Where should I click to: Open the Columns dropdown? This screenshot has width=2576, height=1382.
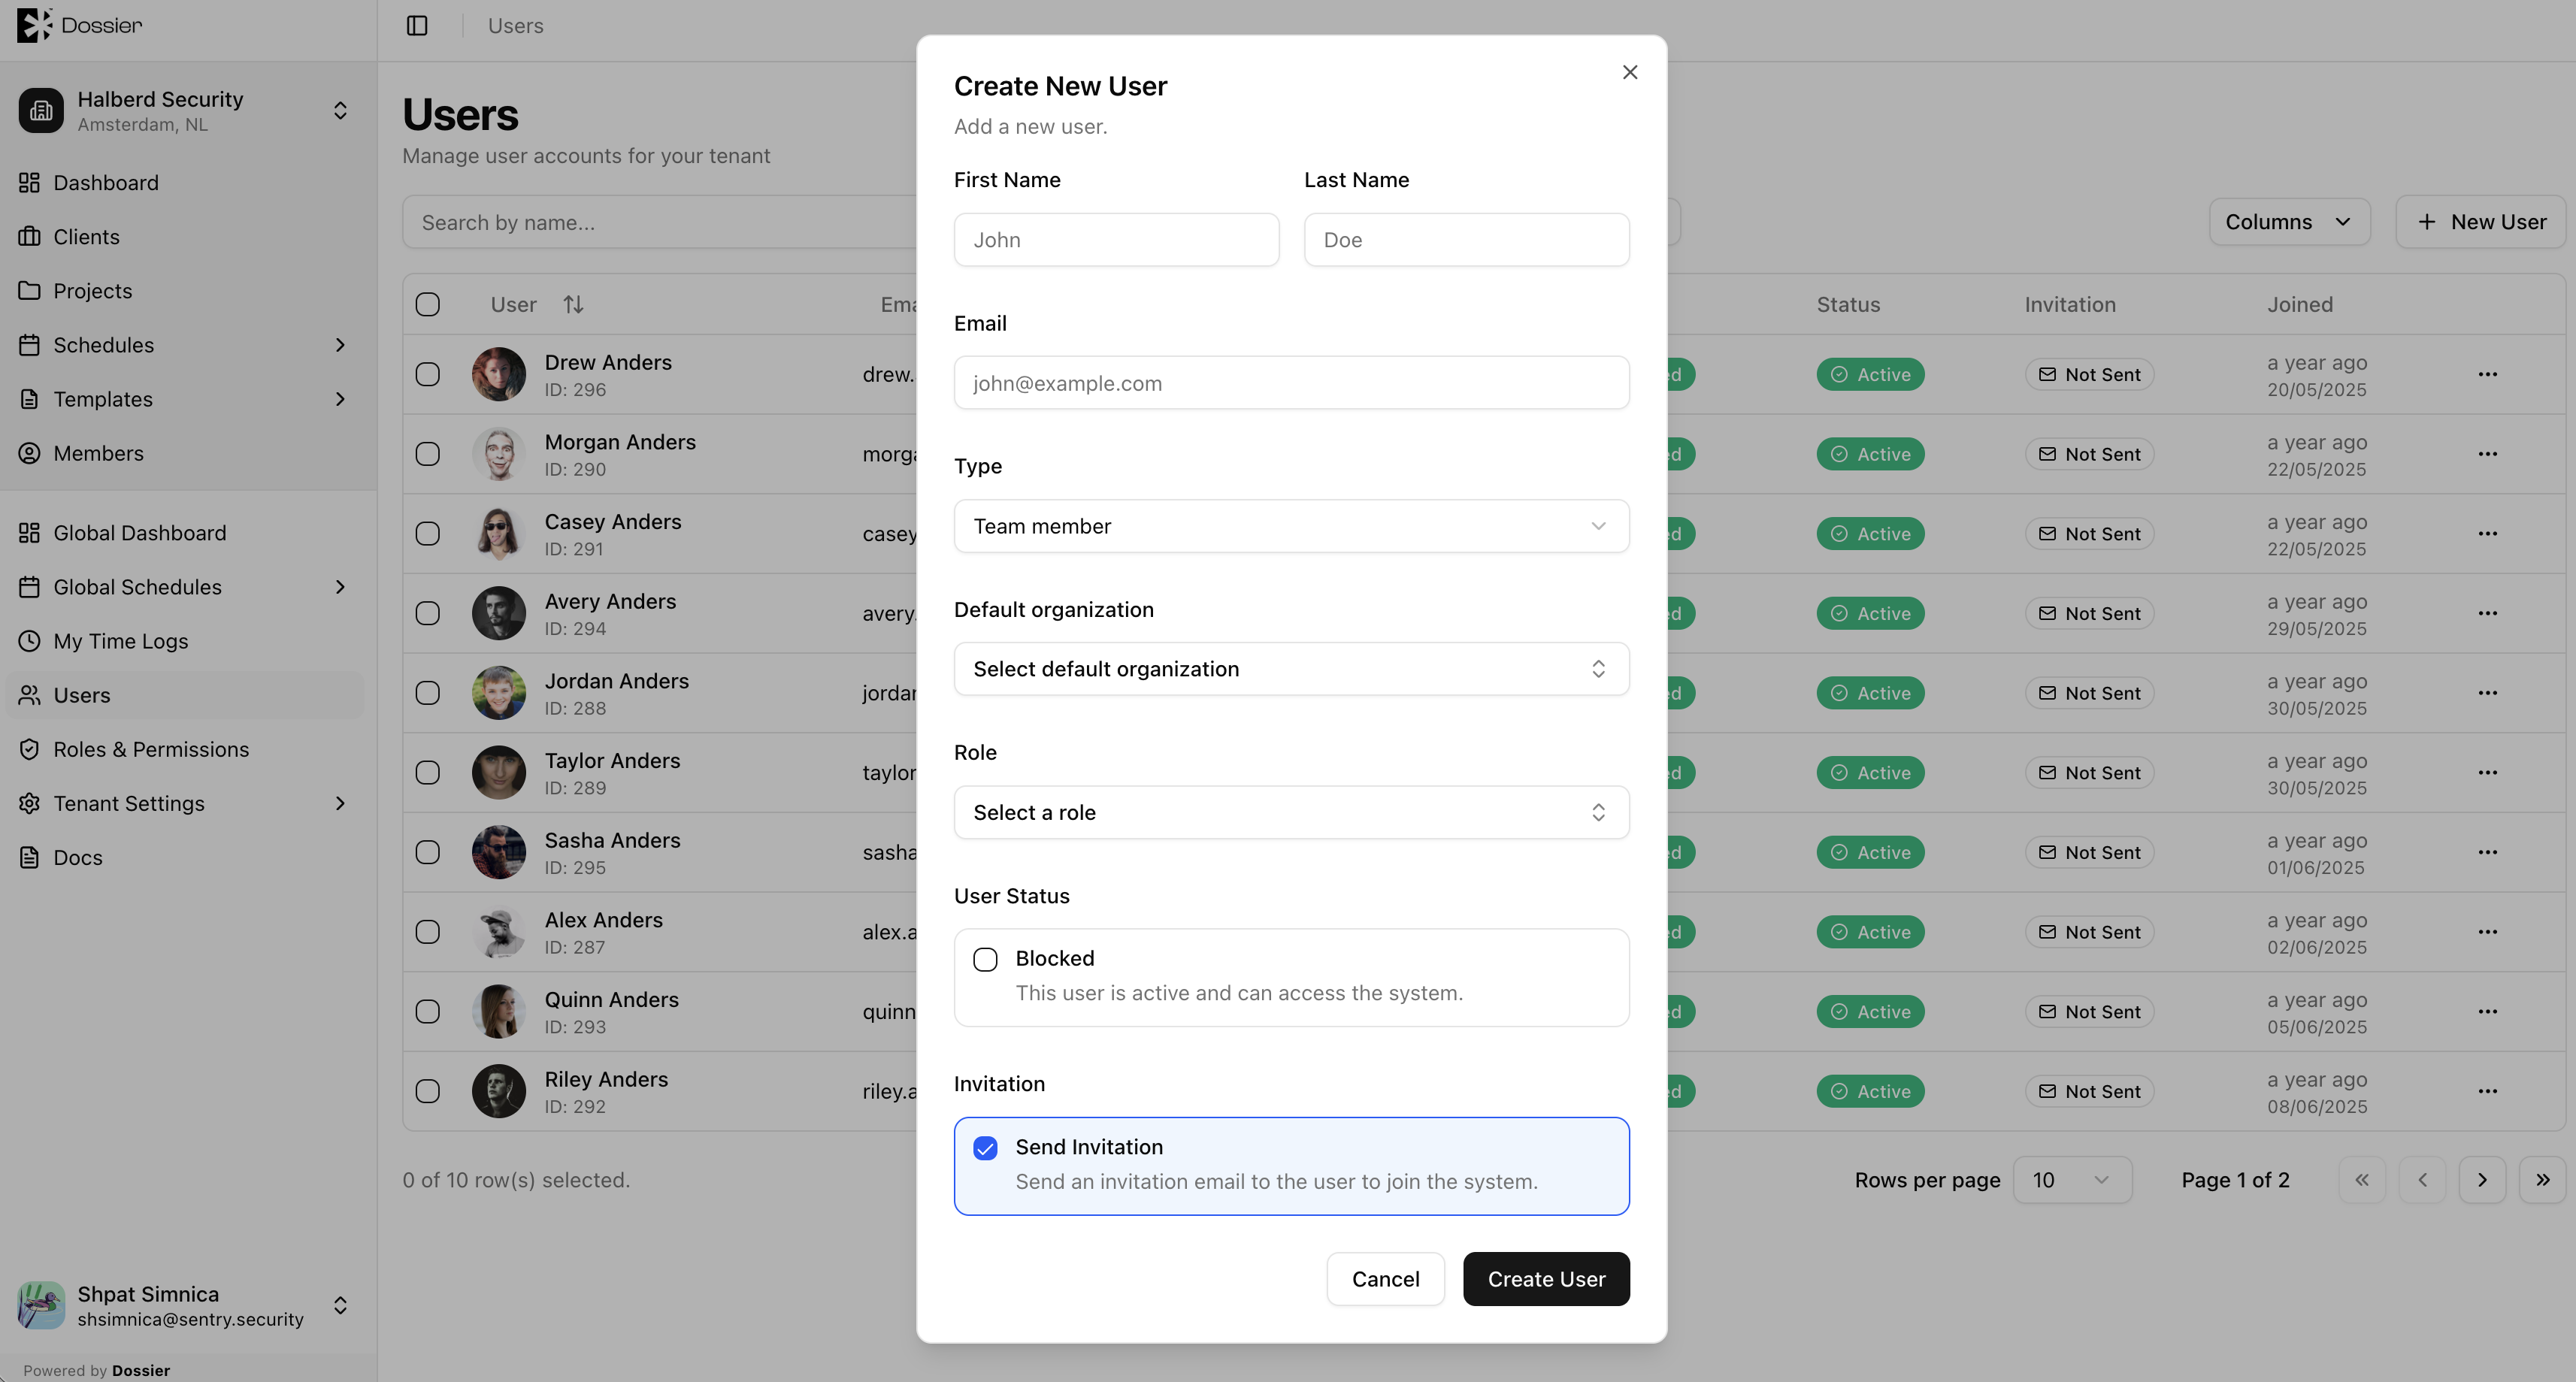click(2289, 222)
